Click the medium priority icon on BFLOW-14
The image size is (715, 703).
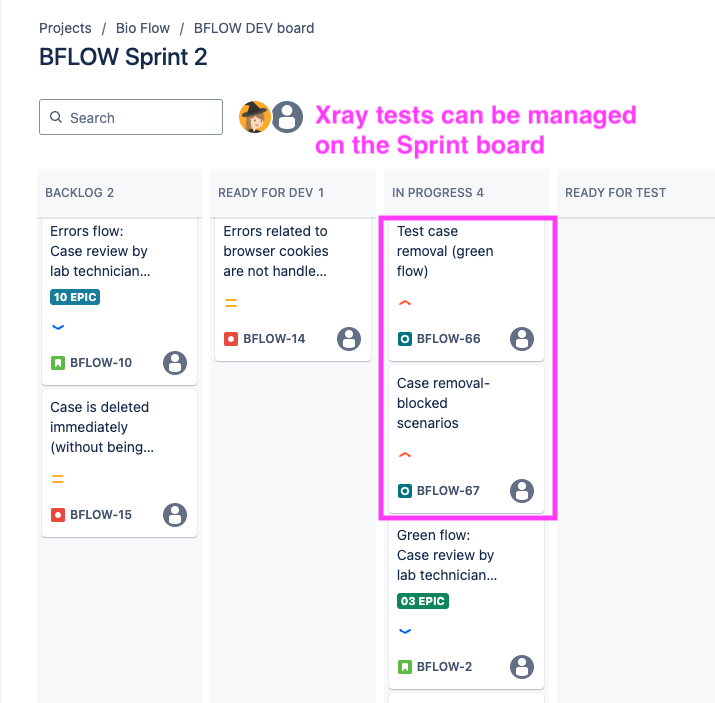[231, 303]
